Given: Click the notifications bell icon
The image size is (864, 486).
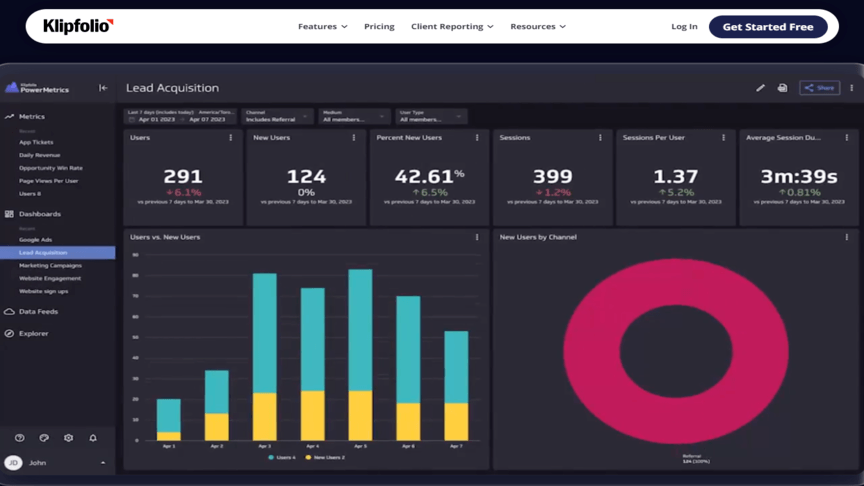Looking at the screenshot, I should (93, 438).
